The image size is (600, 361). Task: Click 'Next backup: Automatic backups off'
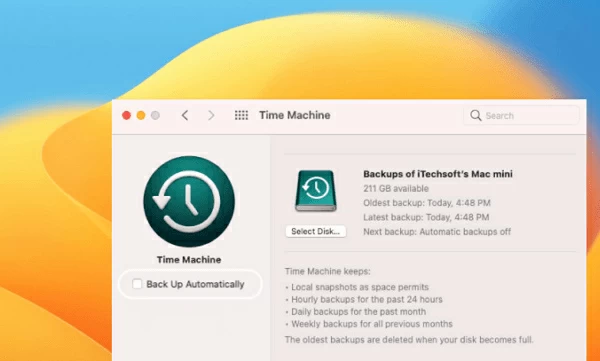(x=437, y=232)
